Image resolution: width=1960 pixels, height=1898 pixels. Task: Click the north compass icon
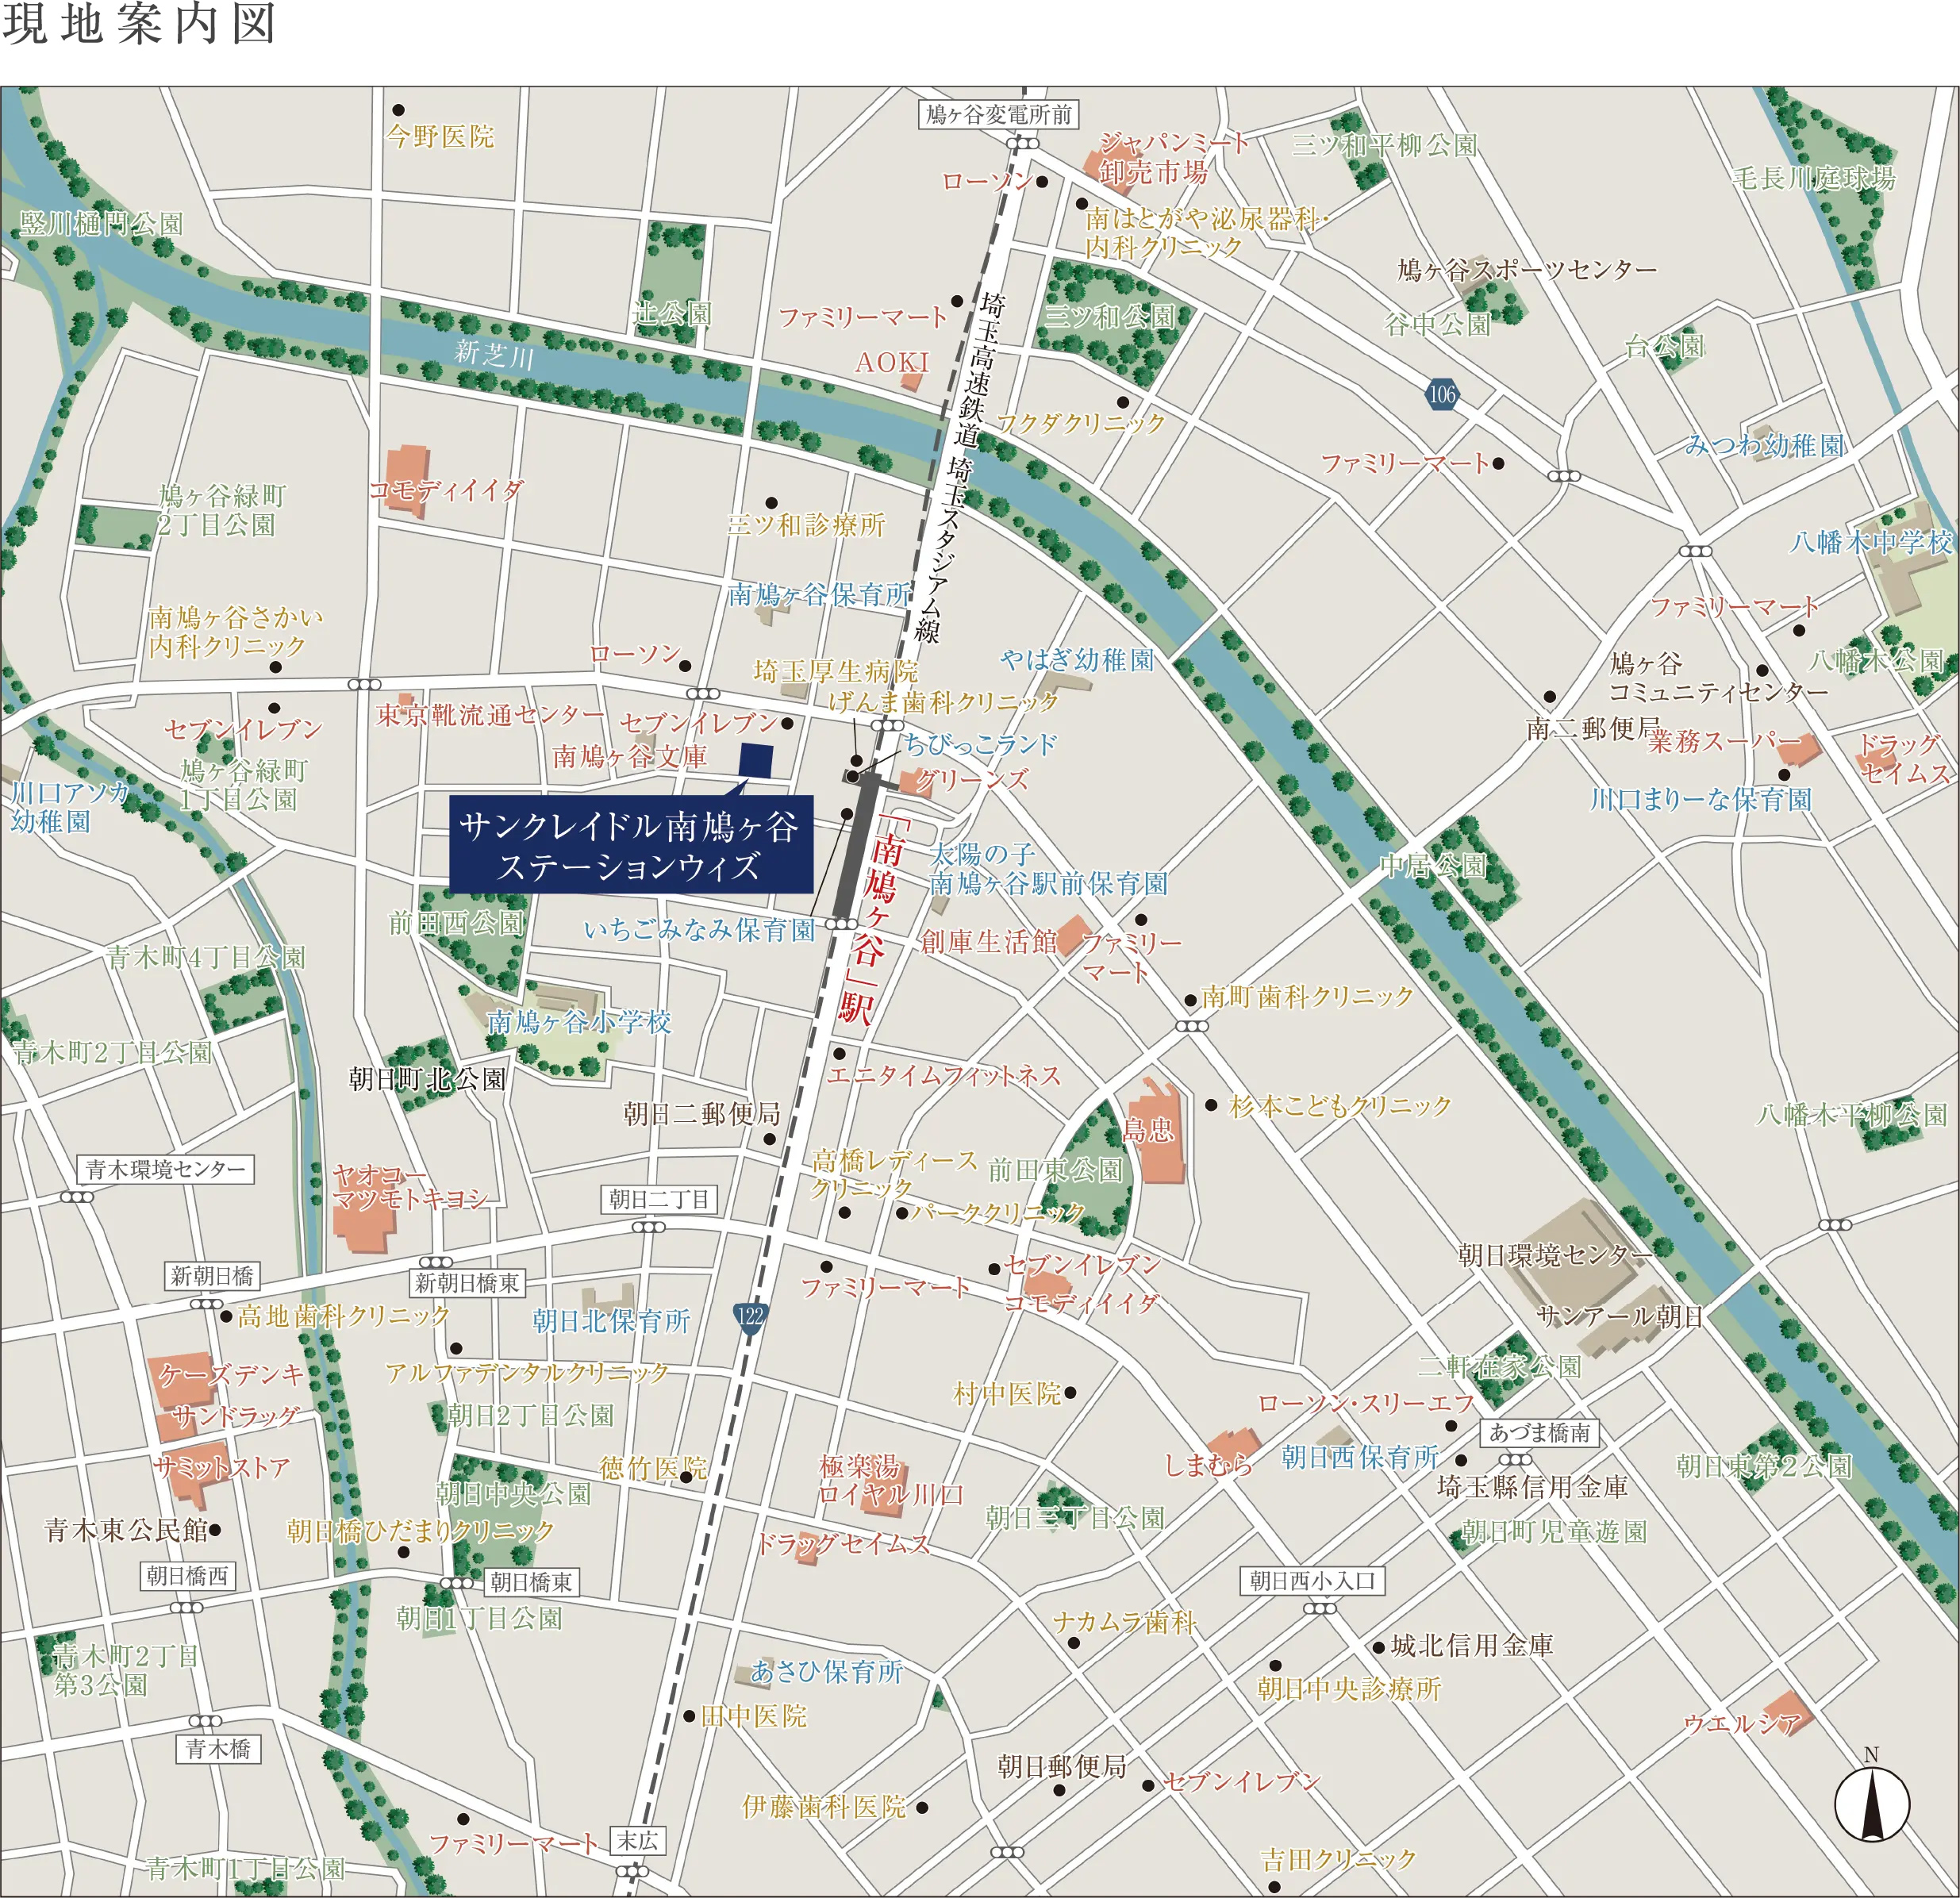1872,1804
